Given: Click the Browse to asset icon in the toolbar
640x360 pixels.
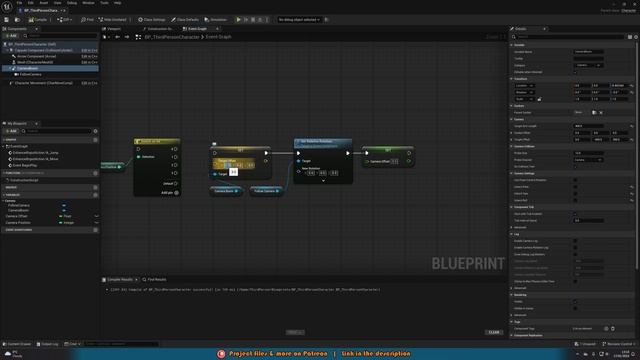Looking at the screenshot, I should (17, 20).
